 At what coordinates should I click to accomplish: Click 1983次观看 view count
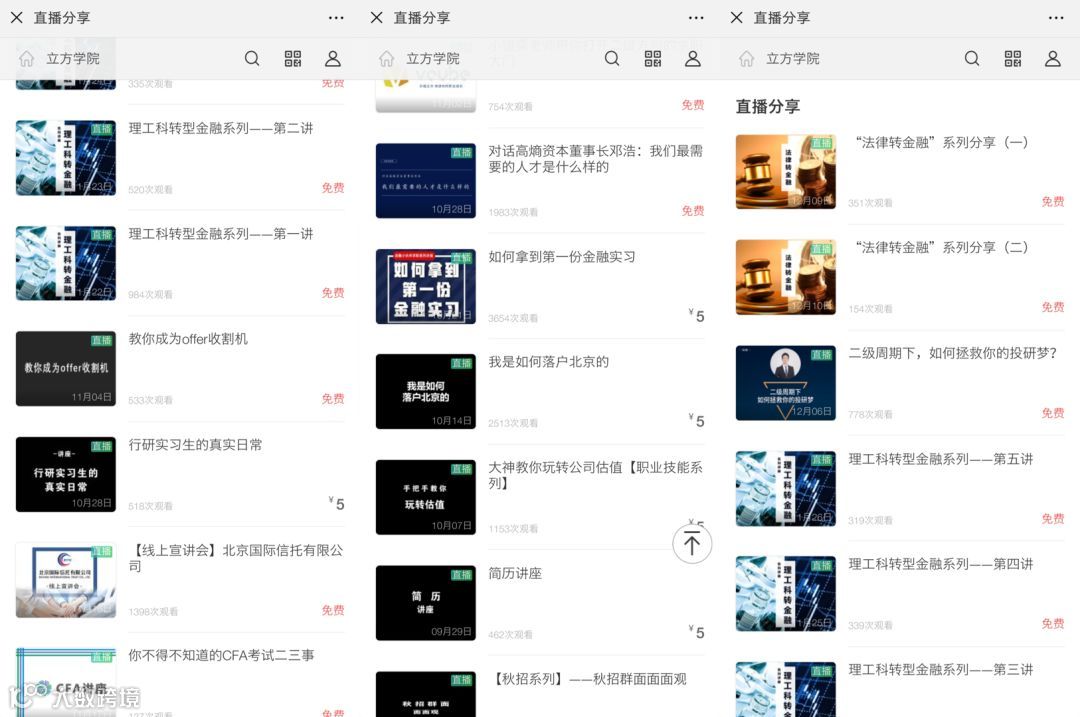coord(513,213)
